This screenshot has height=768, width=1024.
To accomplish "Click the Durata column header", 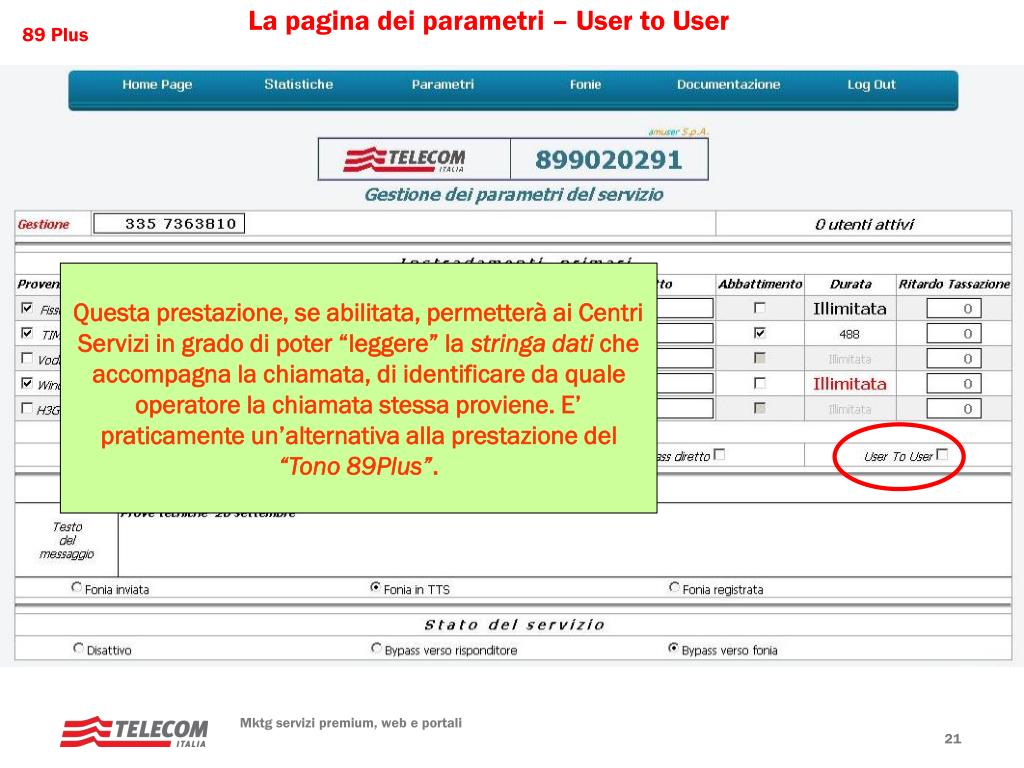I will (850, 284).
